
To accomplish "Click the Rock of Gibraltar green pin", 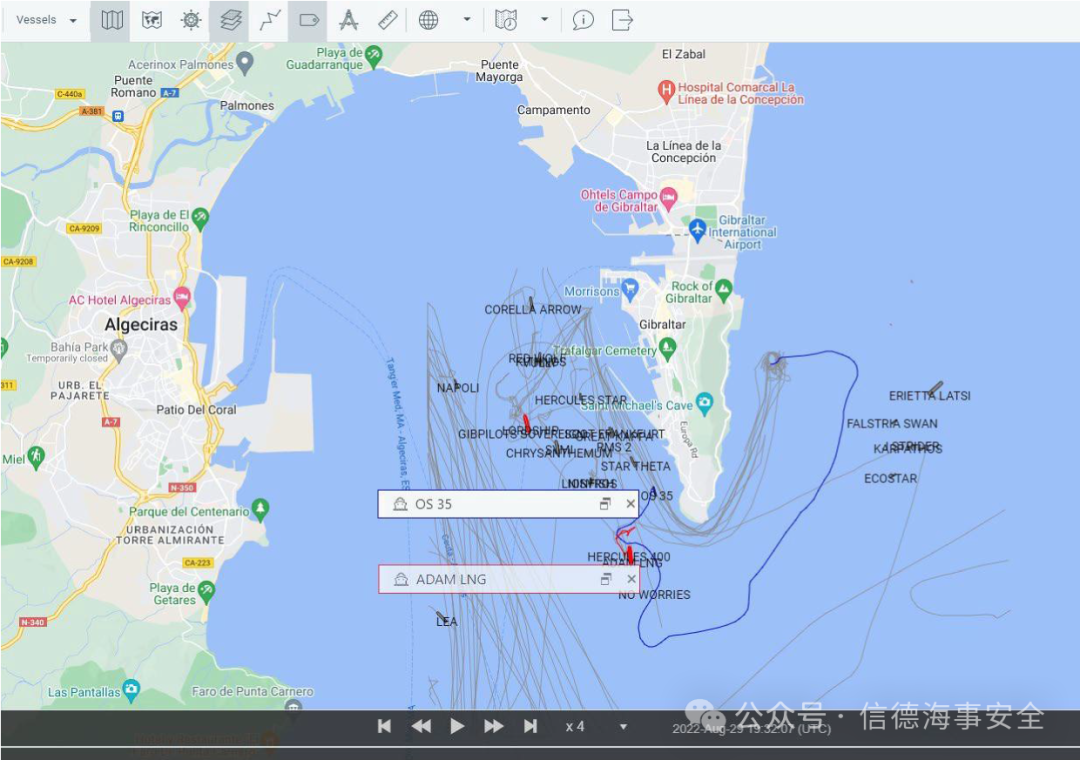I will click(x=723, y=290).
